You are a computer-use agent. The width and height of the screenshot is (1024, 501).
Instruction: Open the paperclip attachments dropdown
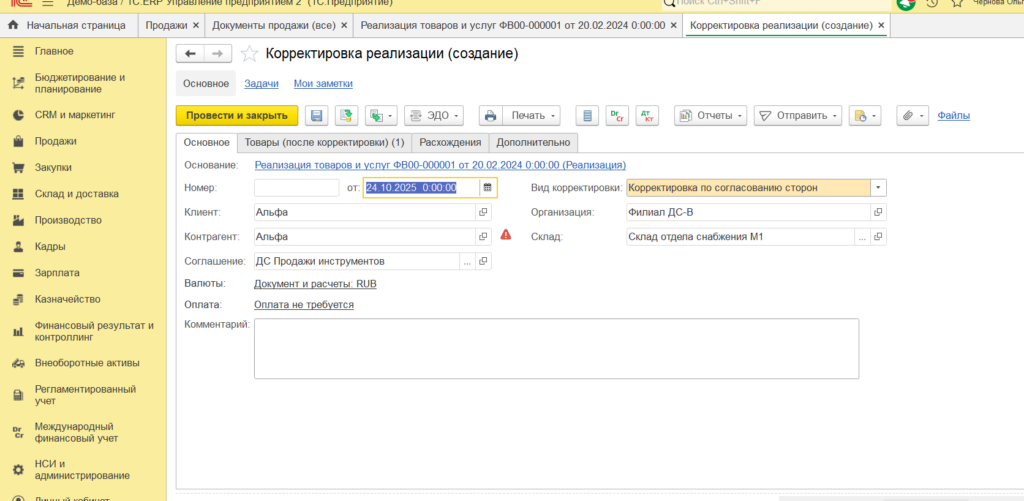(912, 116)
